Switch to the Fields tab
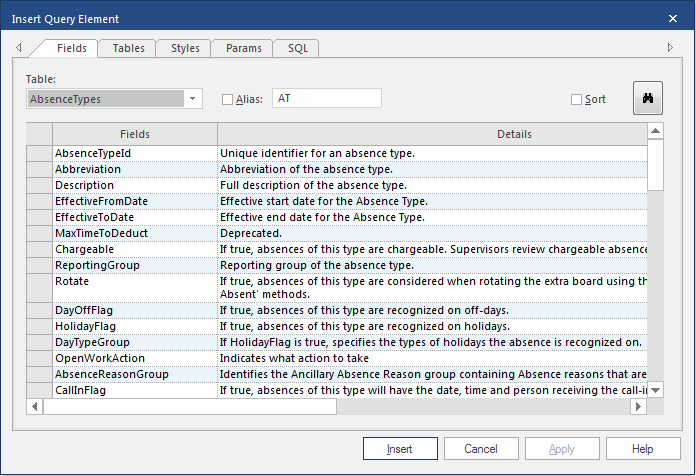This screenshot has height=476, width=696. tap(71, 48)
